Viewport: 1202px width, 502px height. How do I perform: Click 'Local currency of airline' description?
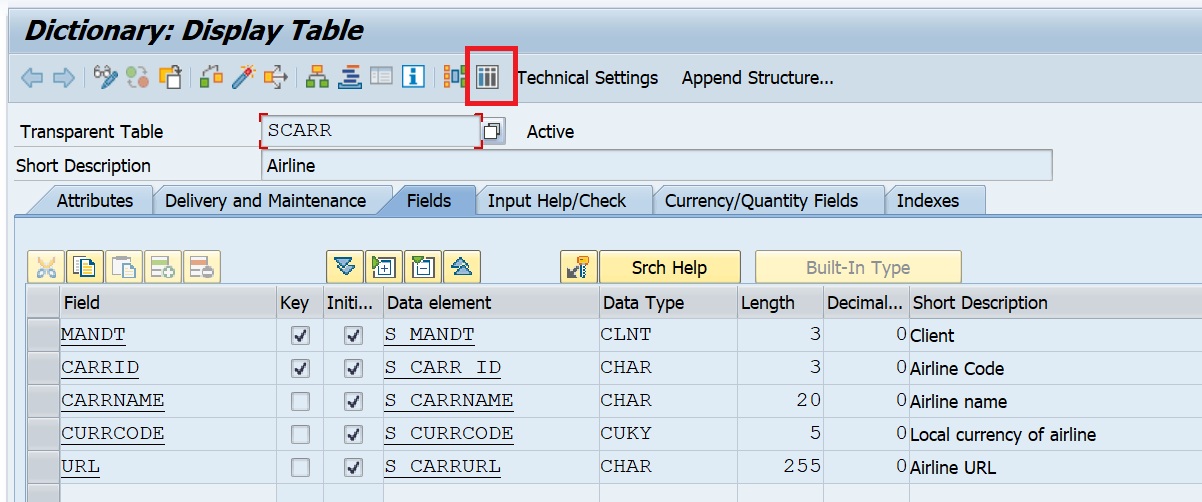point(1003,435)
